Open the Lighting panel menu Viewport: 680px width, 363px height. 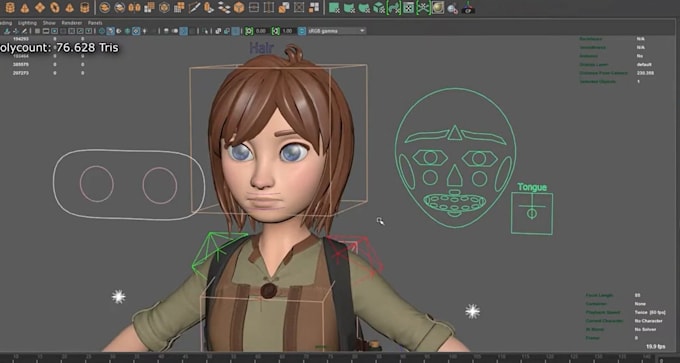pyautogui.click(x=27, y=23)
